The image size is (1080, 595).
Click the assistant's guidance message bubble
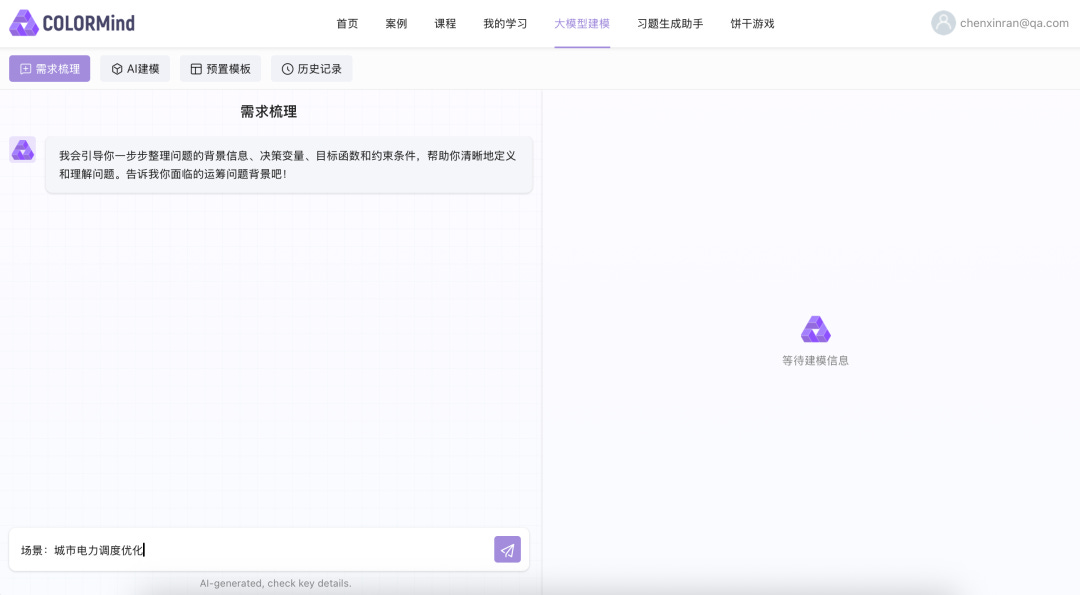289,165
